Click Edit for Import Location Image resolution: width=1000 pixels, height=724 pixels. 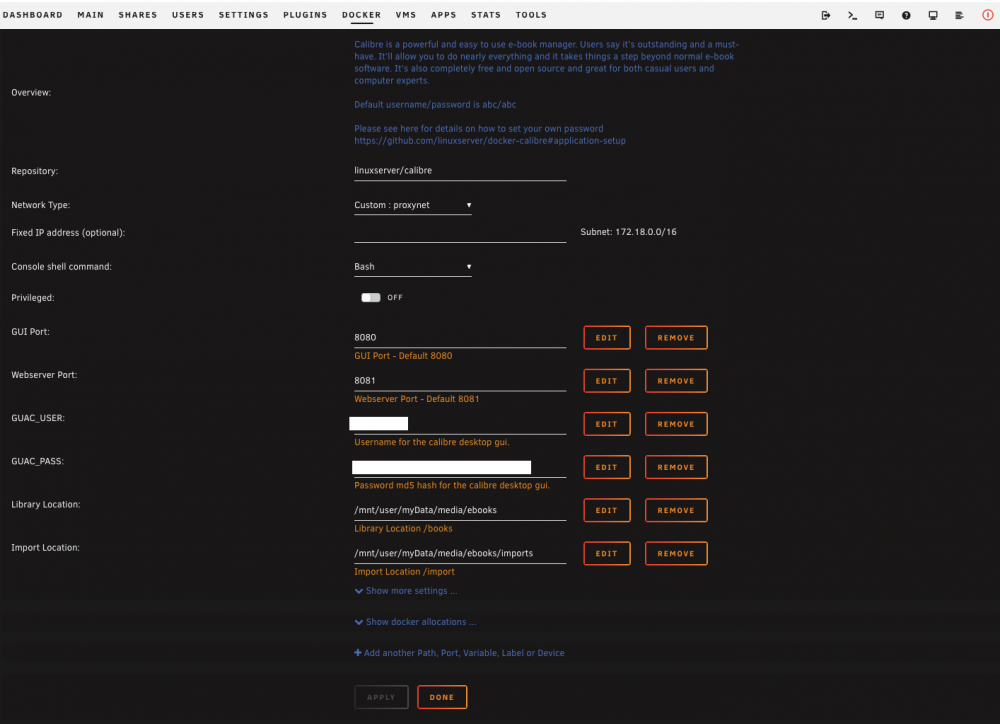click(607, 554)
